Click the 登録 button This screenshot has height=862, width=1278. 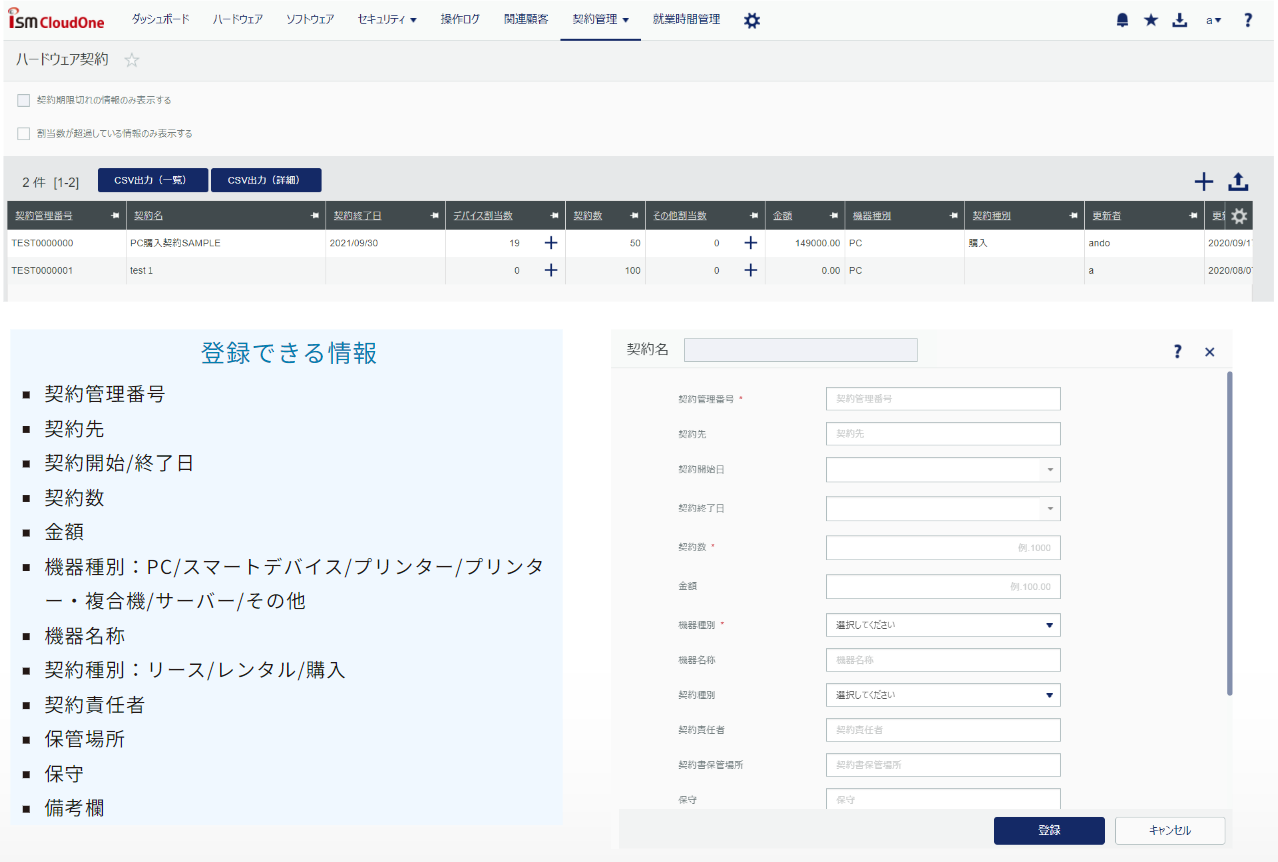[1049, 831]
